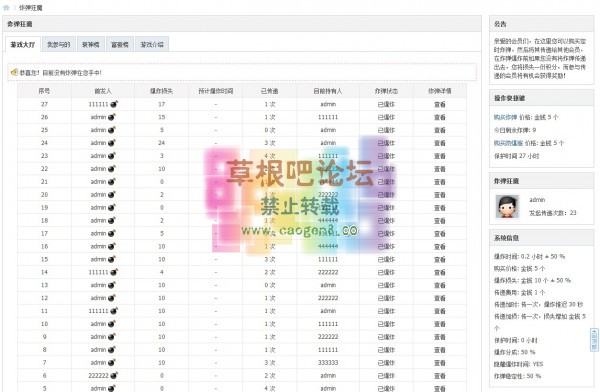Click the loss value 17 in row 27
Screen dimensions: 600x392
click(x=161, y=104)
